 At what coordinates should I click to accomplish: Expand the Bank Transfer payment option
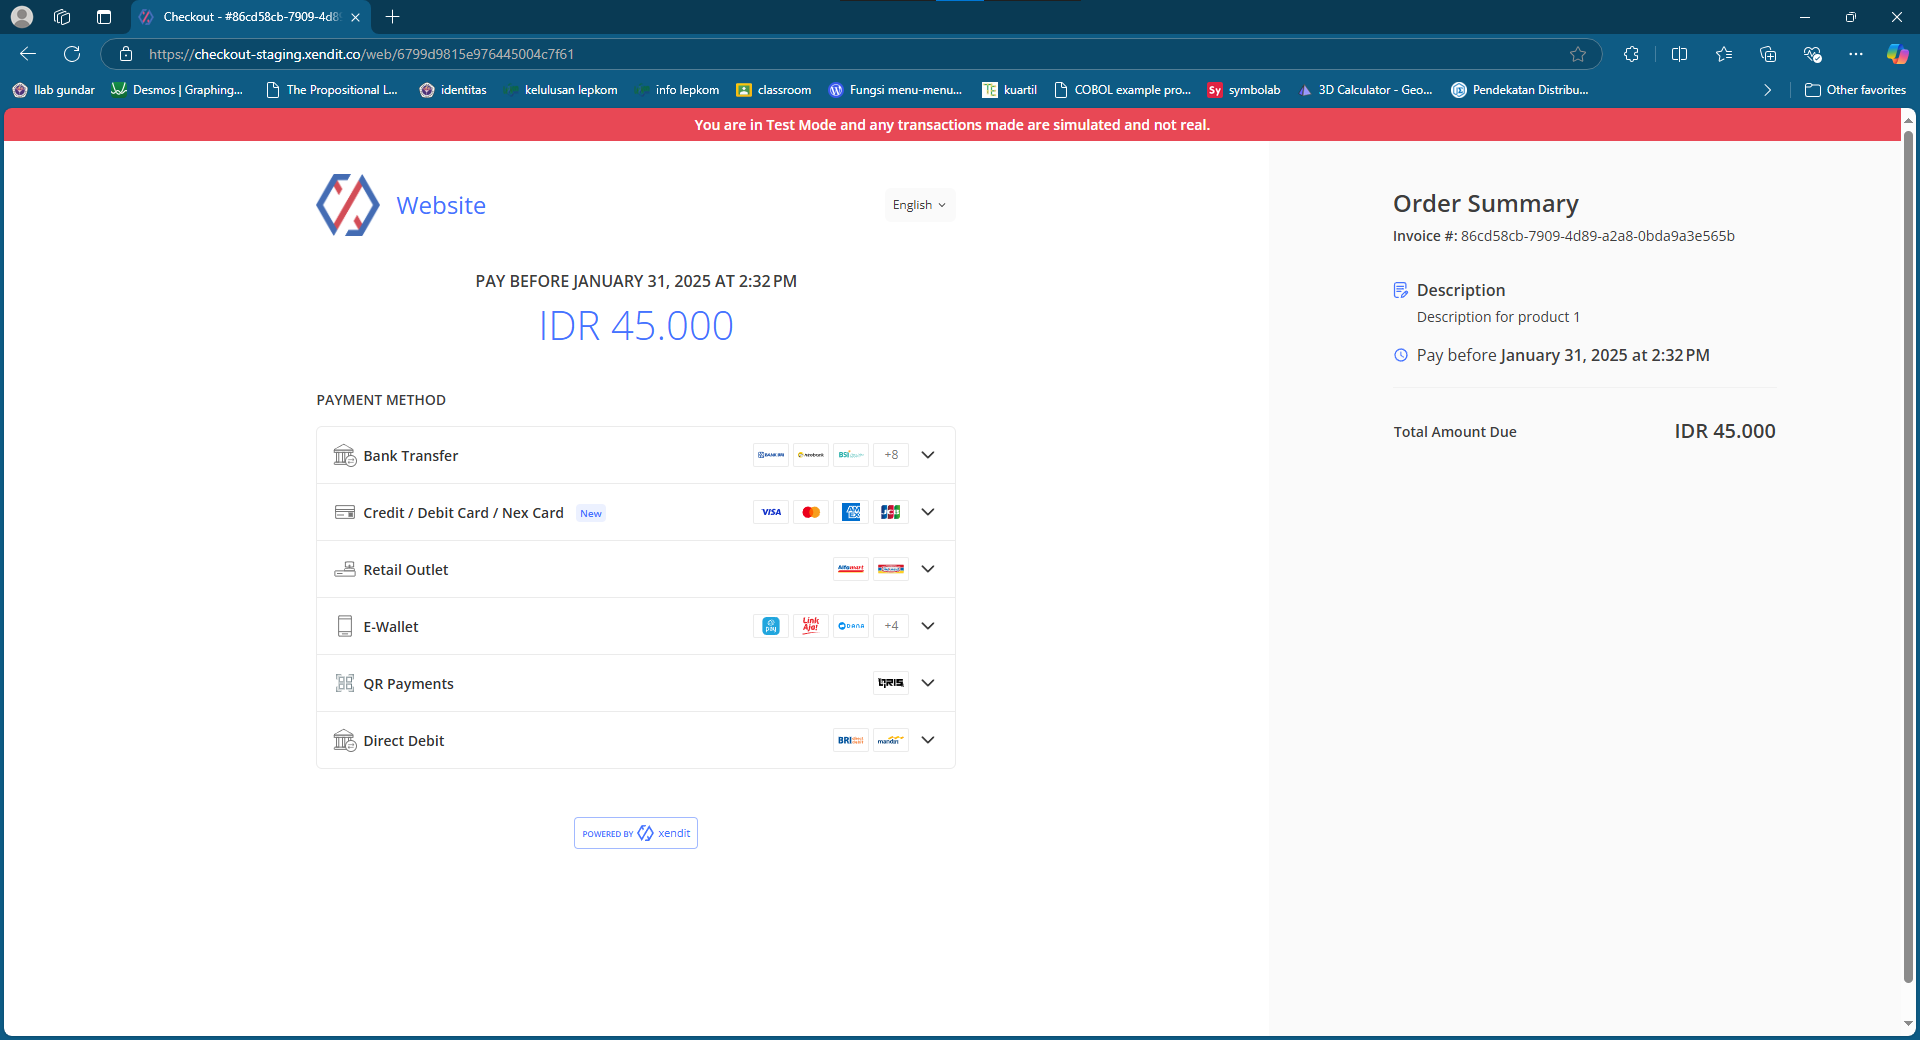(x=636, y=455)
